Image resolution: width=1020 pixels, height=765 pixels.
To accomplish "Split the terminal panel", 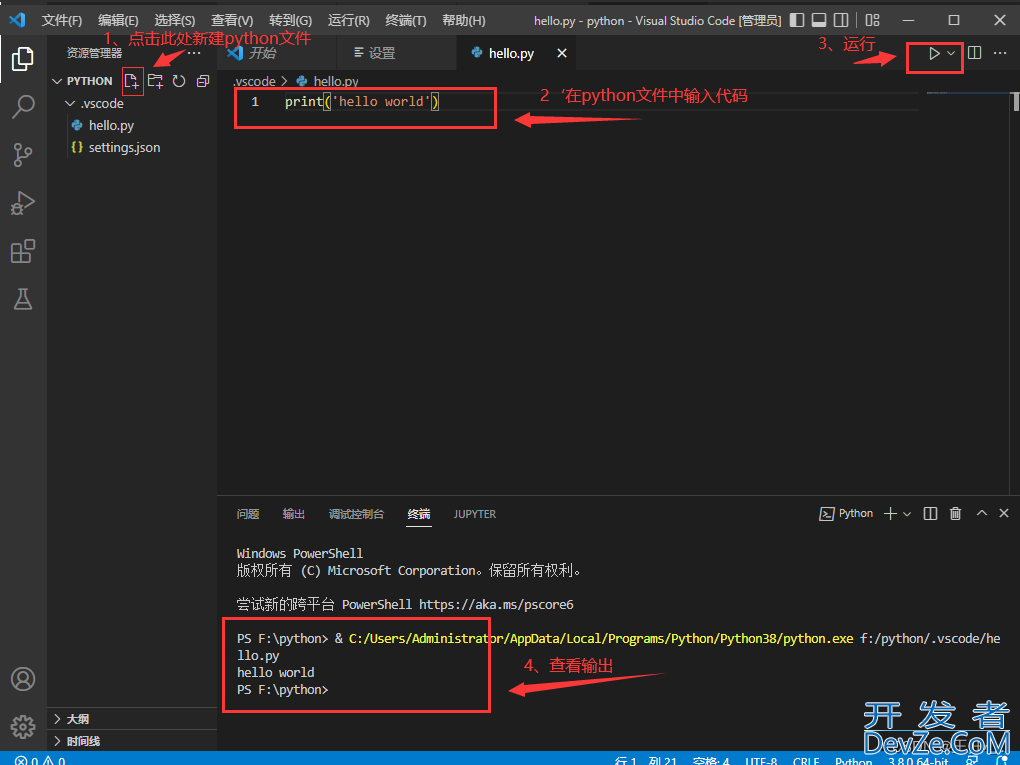I will point(930,514).
